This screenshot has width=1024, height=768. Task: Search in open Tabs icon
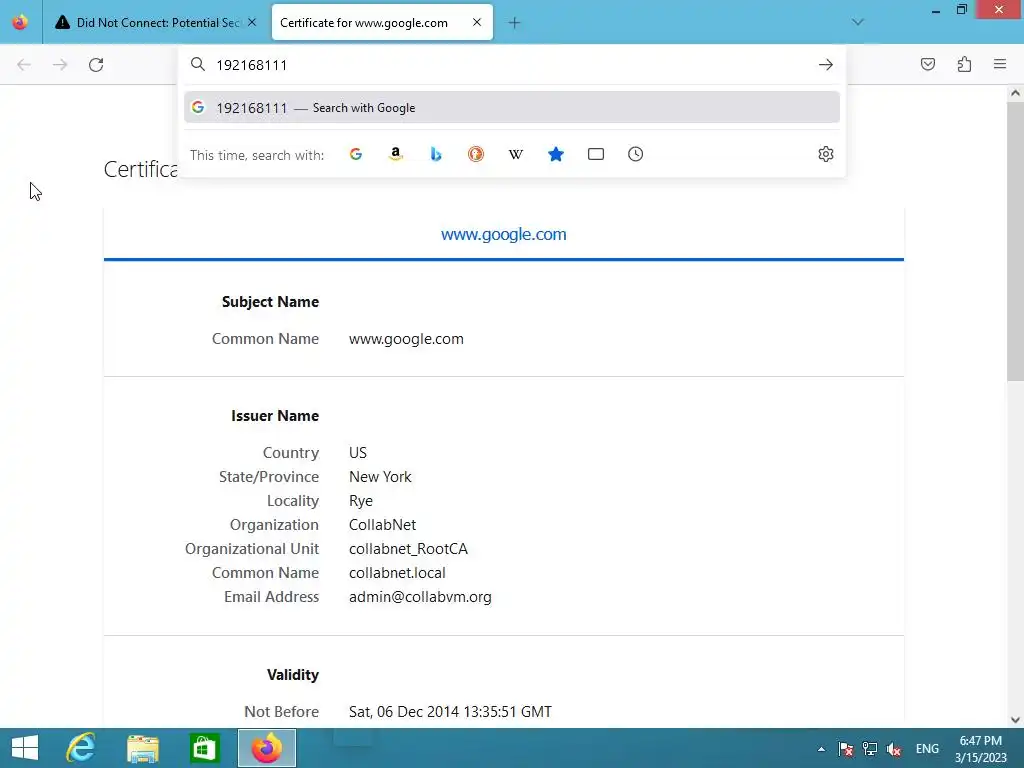coord(596,154)
